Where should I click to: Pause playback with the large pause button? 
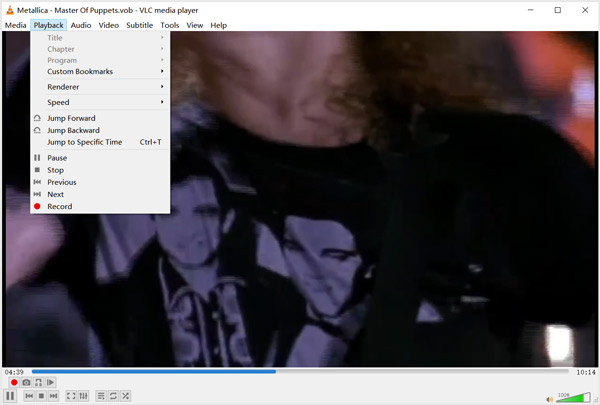coord(10,396)
